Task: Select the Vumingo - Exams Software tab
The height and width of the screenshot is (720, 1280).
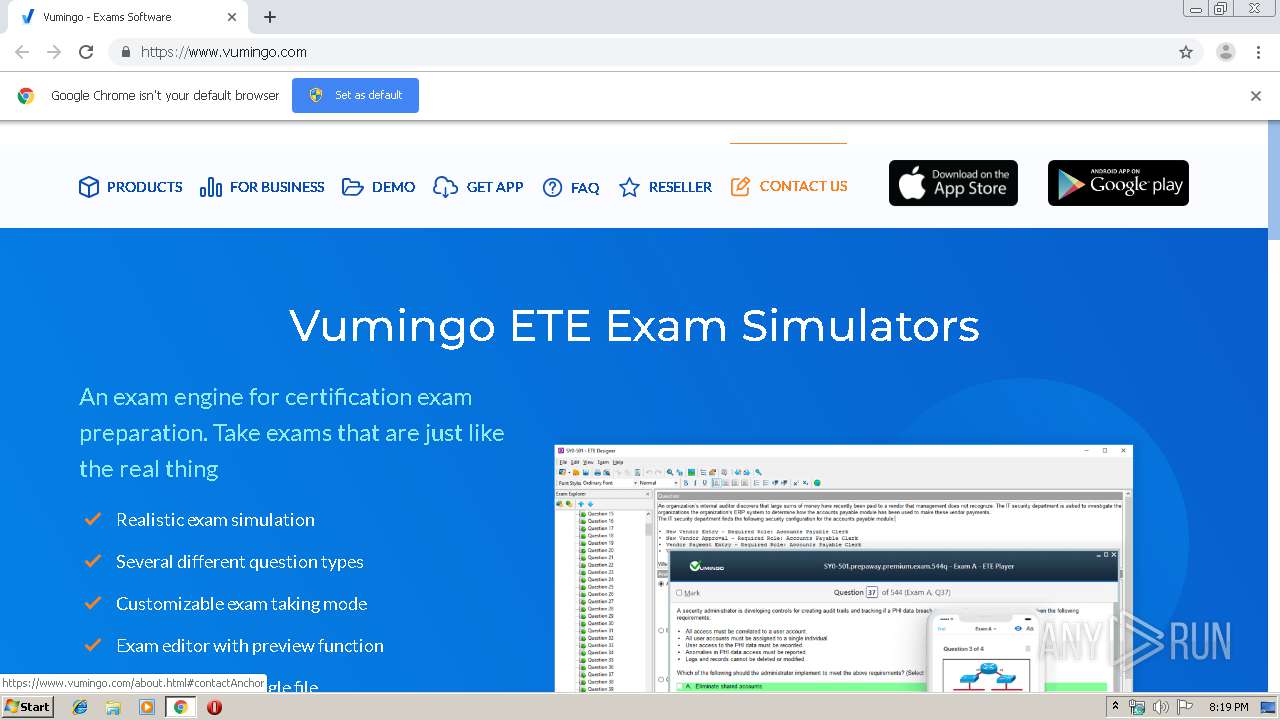Action: point(128,17)
